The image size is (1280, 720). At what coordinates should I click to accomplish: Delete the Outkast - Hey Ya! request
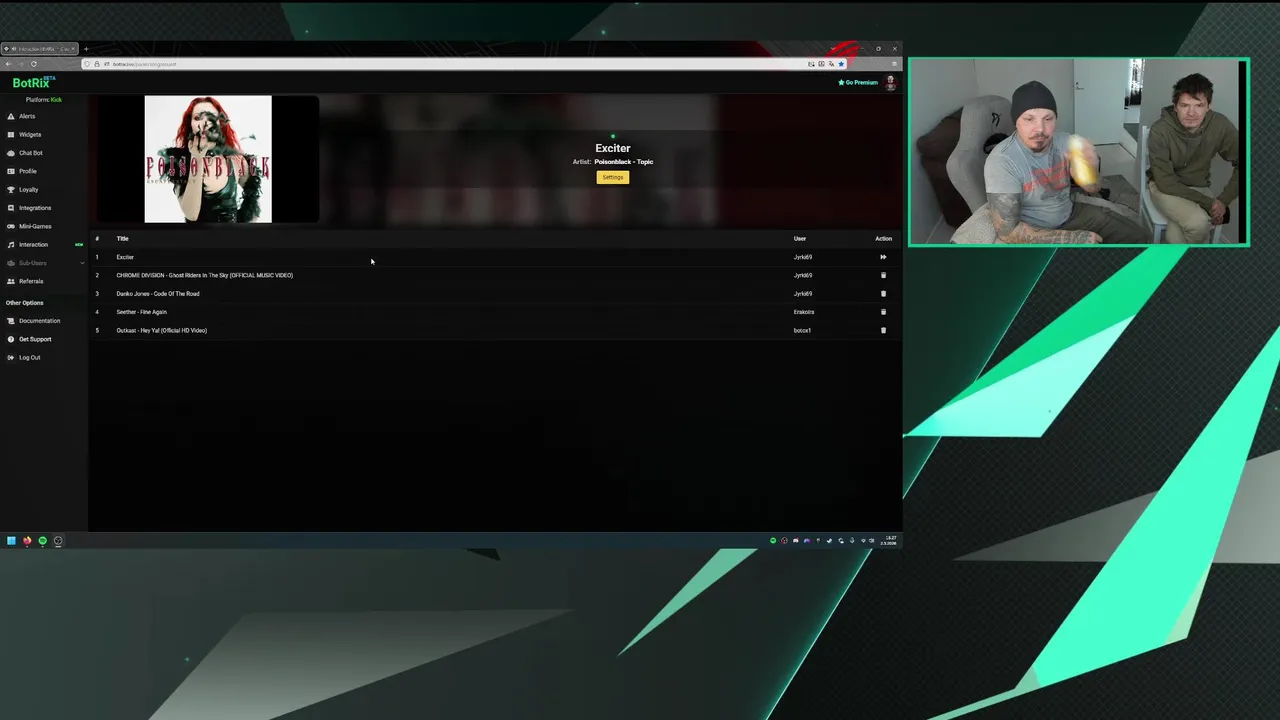coord(883,330)
